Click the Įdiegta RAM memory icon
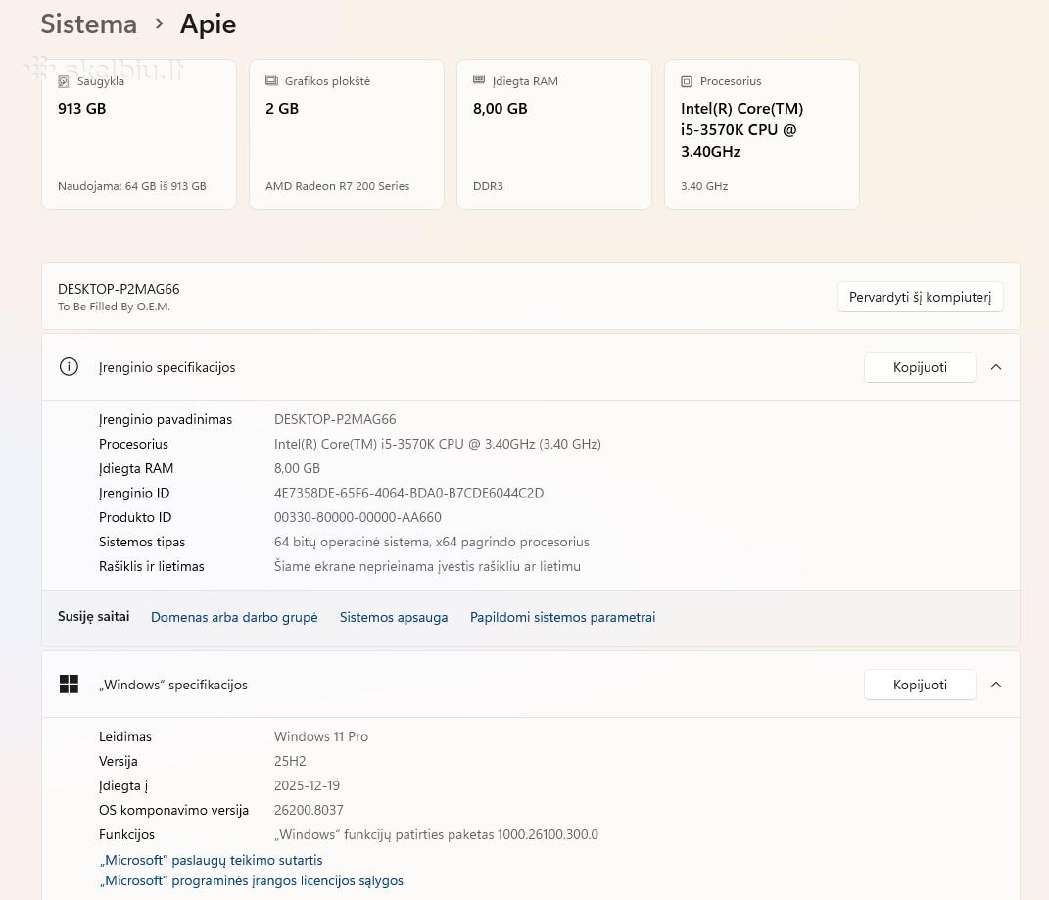Screen dimensions: 1049x900 (x=479, y=80)
